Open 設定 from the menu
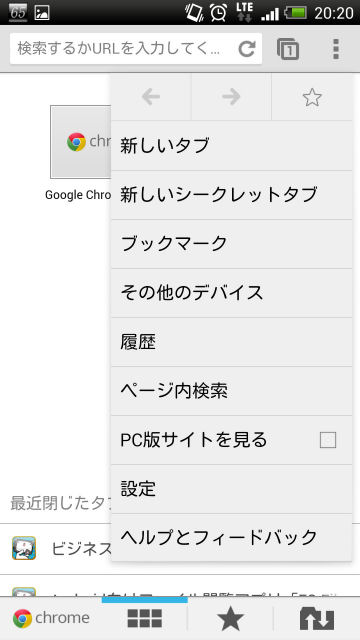Viewport: 360px width, 640px height. click(x=231, y=489)
